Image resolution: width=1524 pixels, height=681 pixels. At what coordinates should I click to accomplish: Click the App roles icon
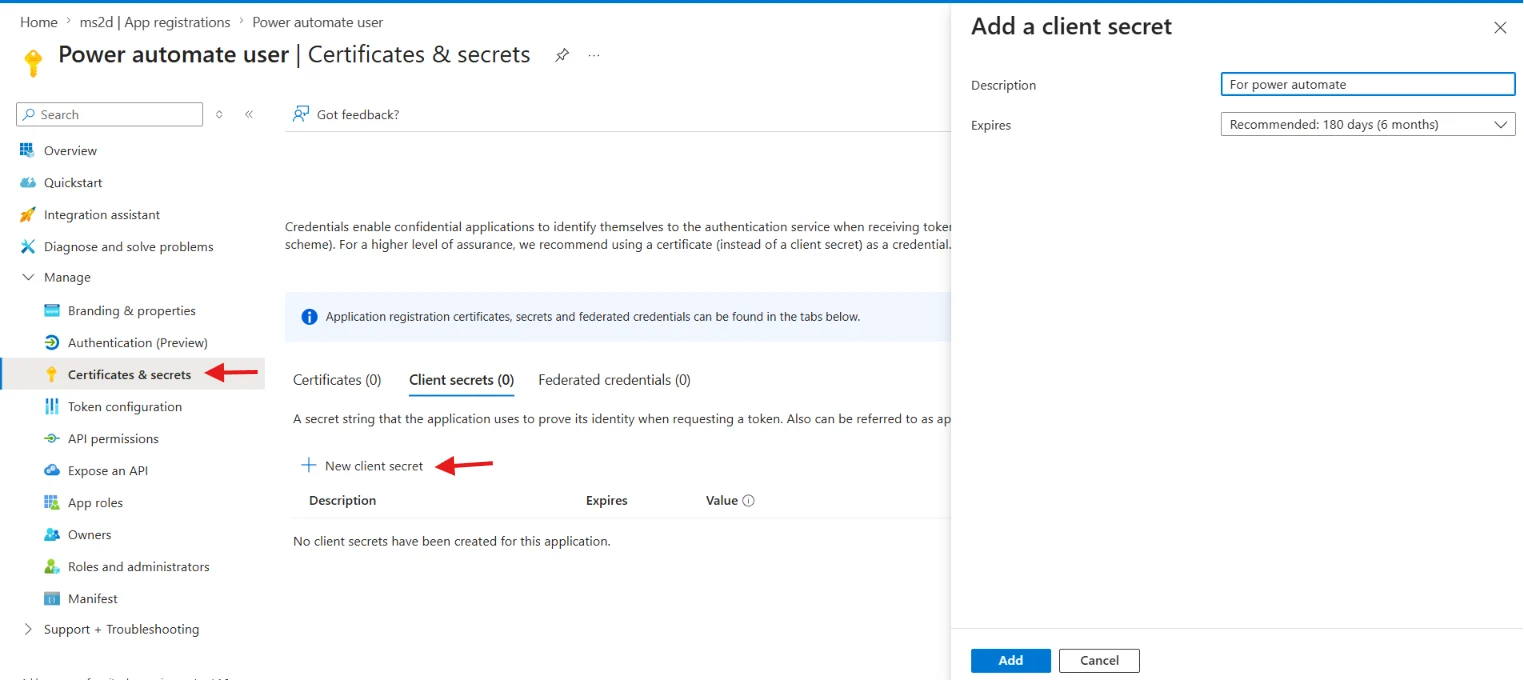[52, 503]
